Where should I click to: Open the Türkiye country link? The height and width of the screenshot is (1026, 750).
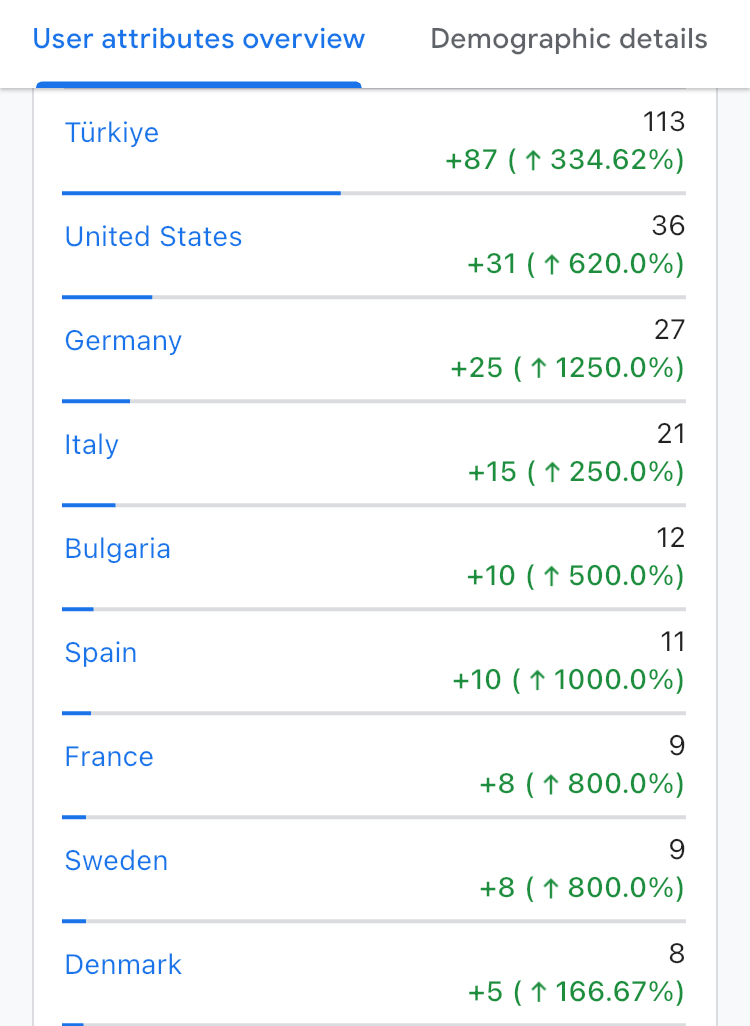click(x=112, y=133)
